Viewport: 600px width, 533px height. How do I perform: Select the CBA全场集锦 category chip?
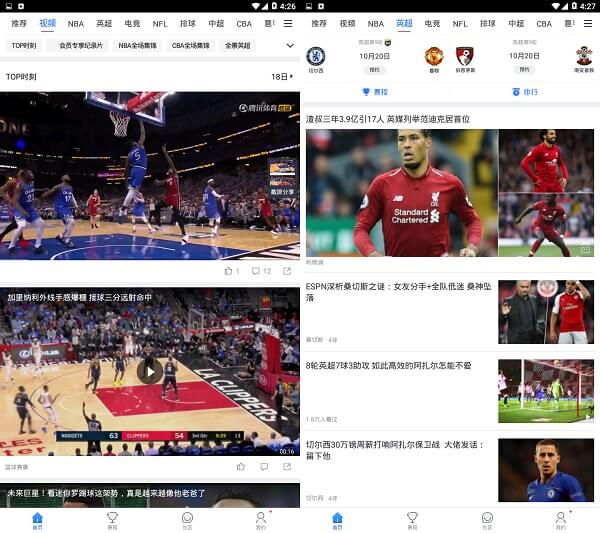(191, 46)
